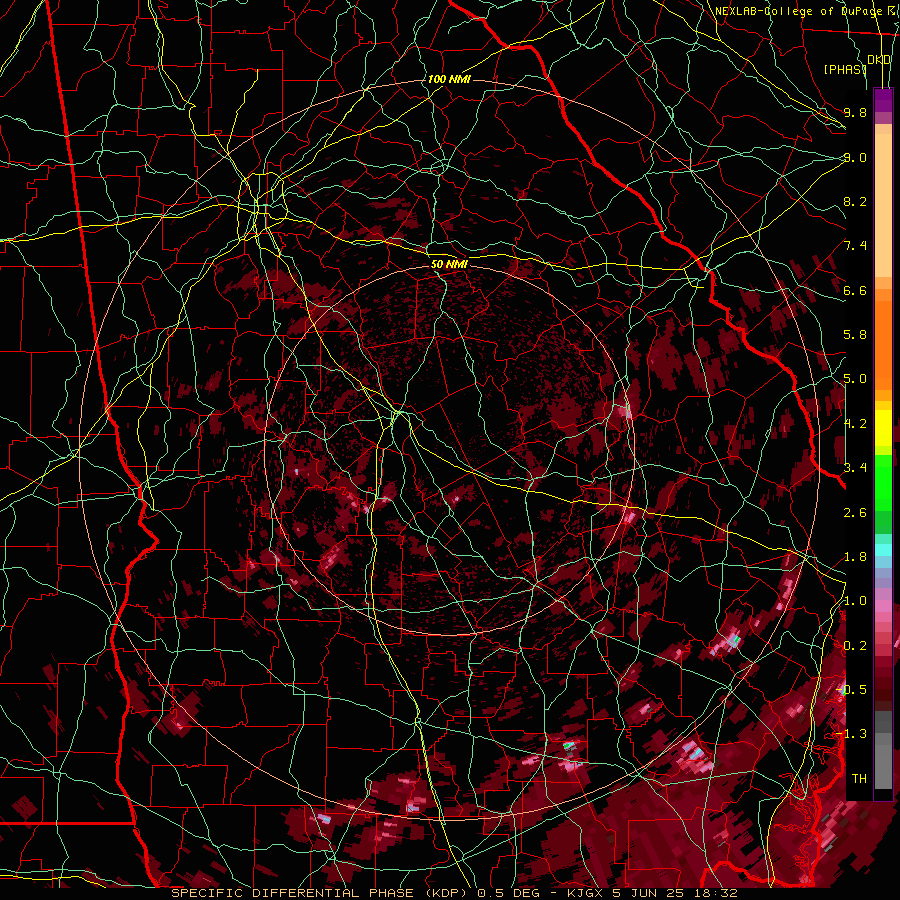
Task: Click the NEXLAB-College of DuPage credit text
Action: (x=798, y=11)
